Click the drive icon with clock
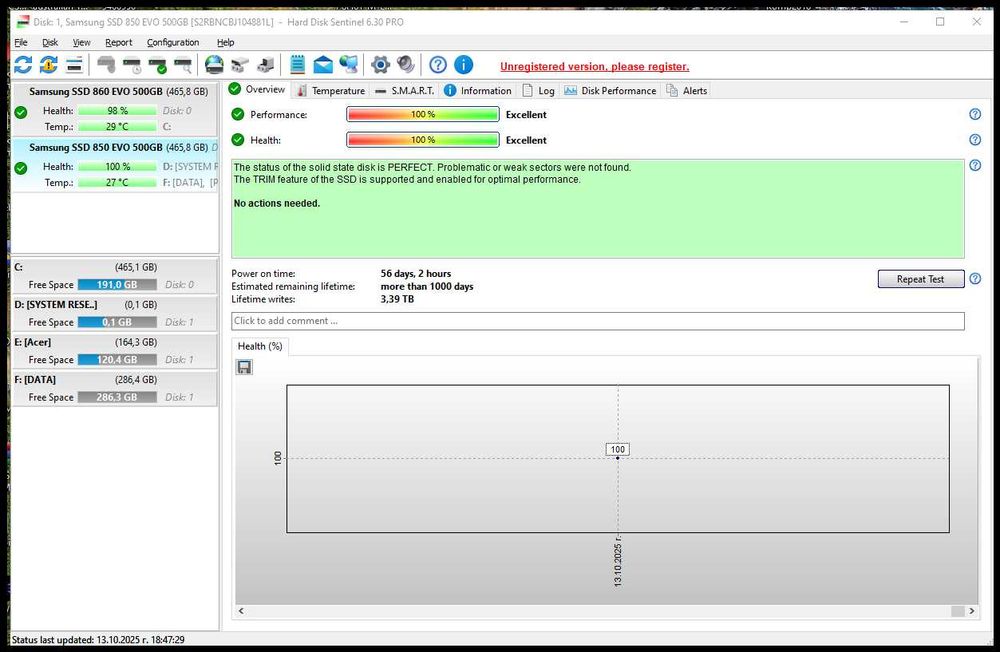This screenshot has width=1000, height=652. [132, 64]
